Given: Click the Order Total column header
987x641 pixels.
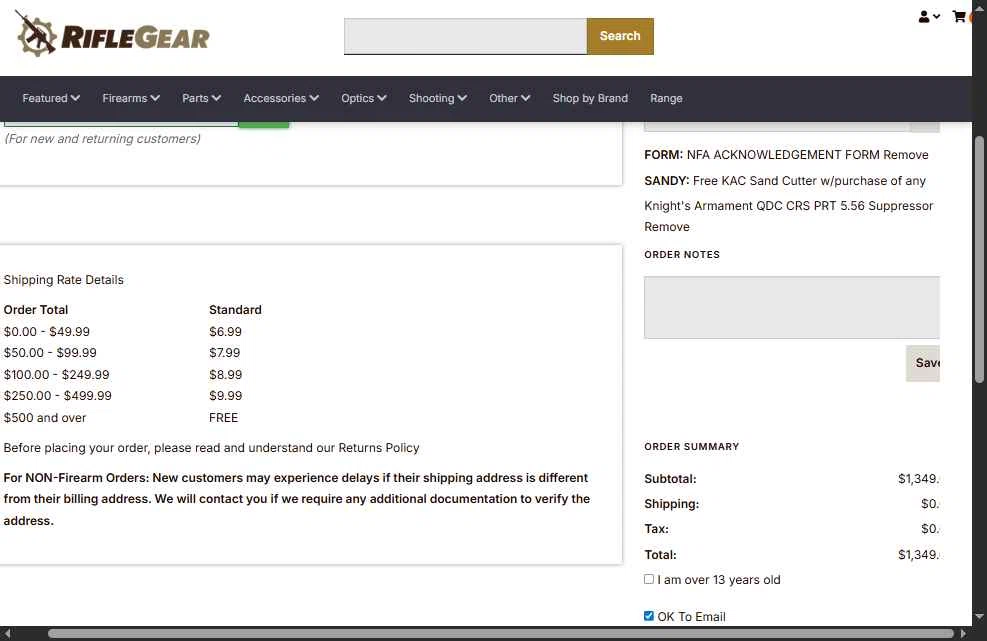Looking at the screenshot, I should point(36,310).
